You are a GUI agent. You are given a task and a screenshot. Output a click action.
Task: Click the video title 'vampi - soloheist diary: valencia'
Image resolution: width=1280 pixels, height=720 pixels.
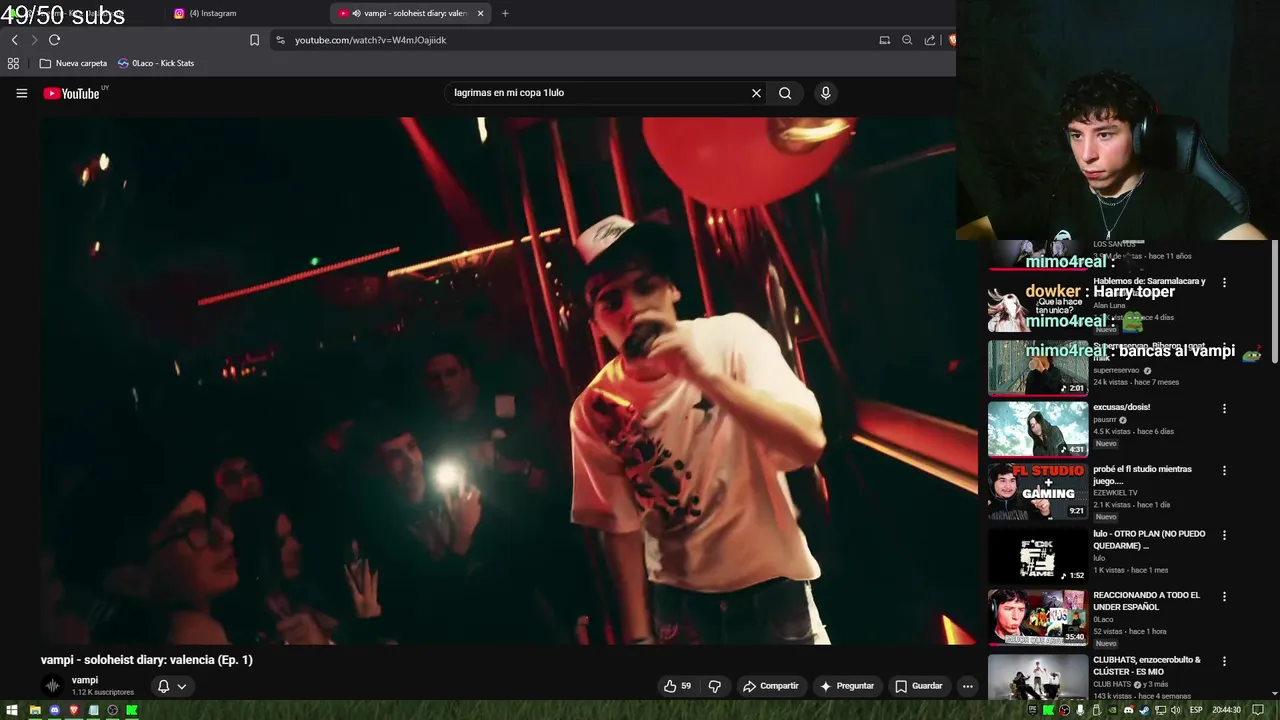[x=147, y=660]
